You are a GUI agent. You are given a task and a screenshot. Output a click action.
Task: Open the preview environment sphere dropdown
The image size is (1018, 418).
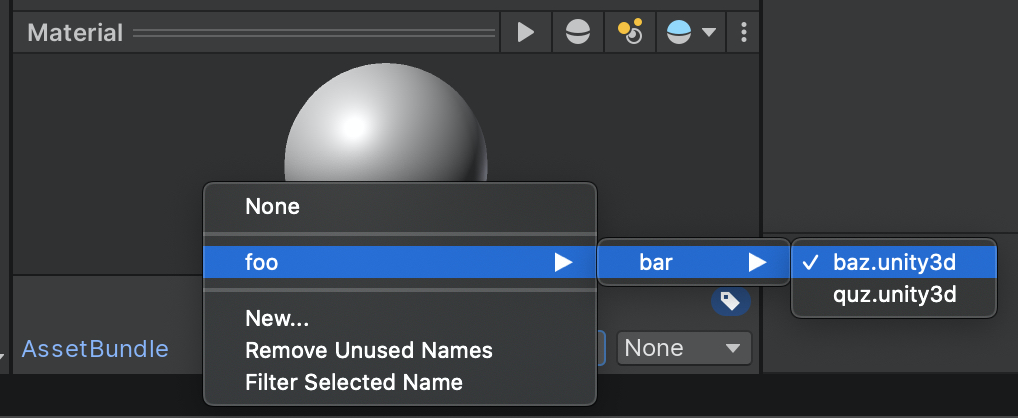point(691,32)
